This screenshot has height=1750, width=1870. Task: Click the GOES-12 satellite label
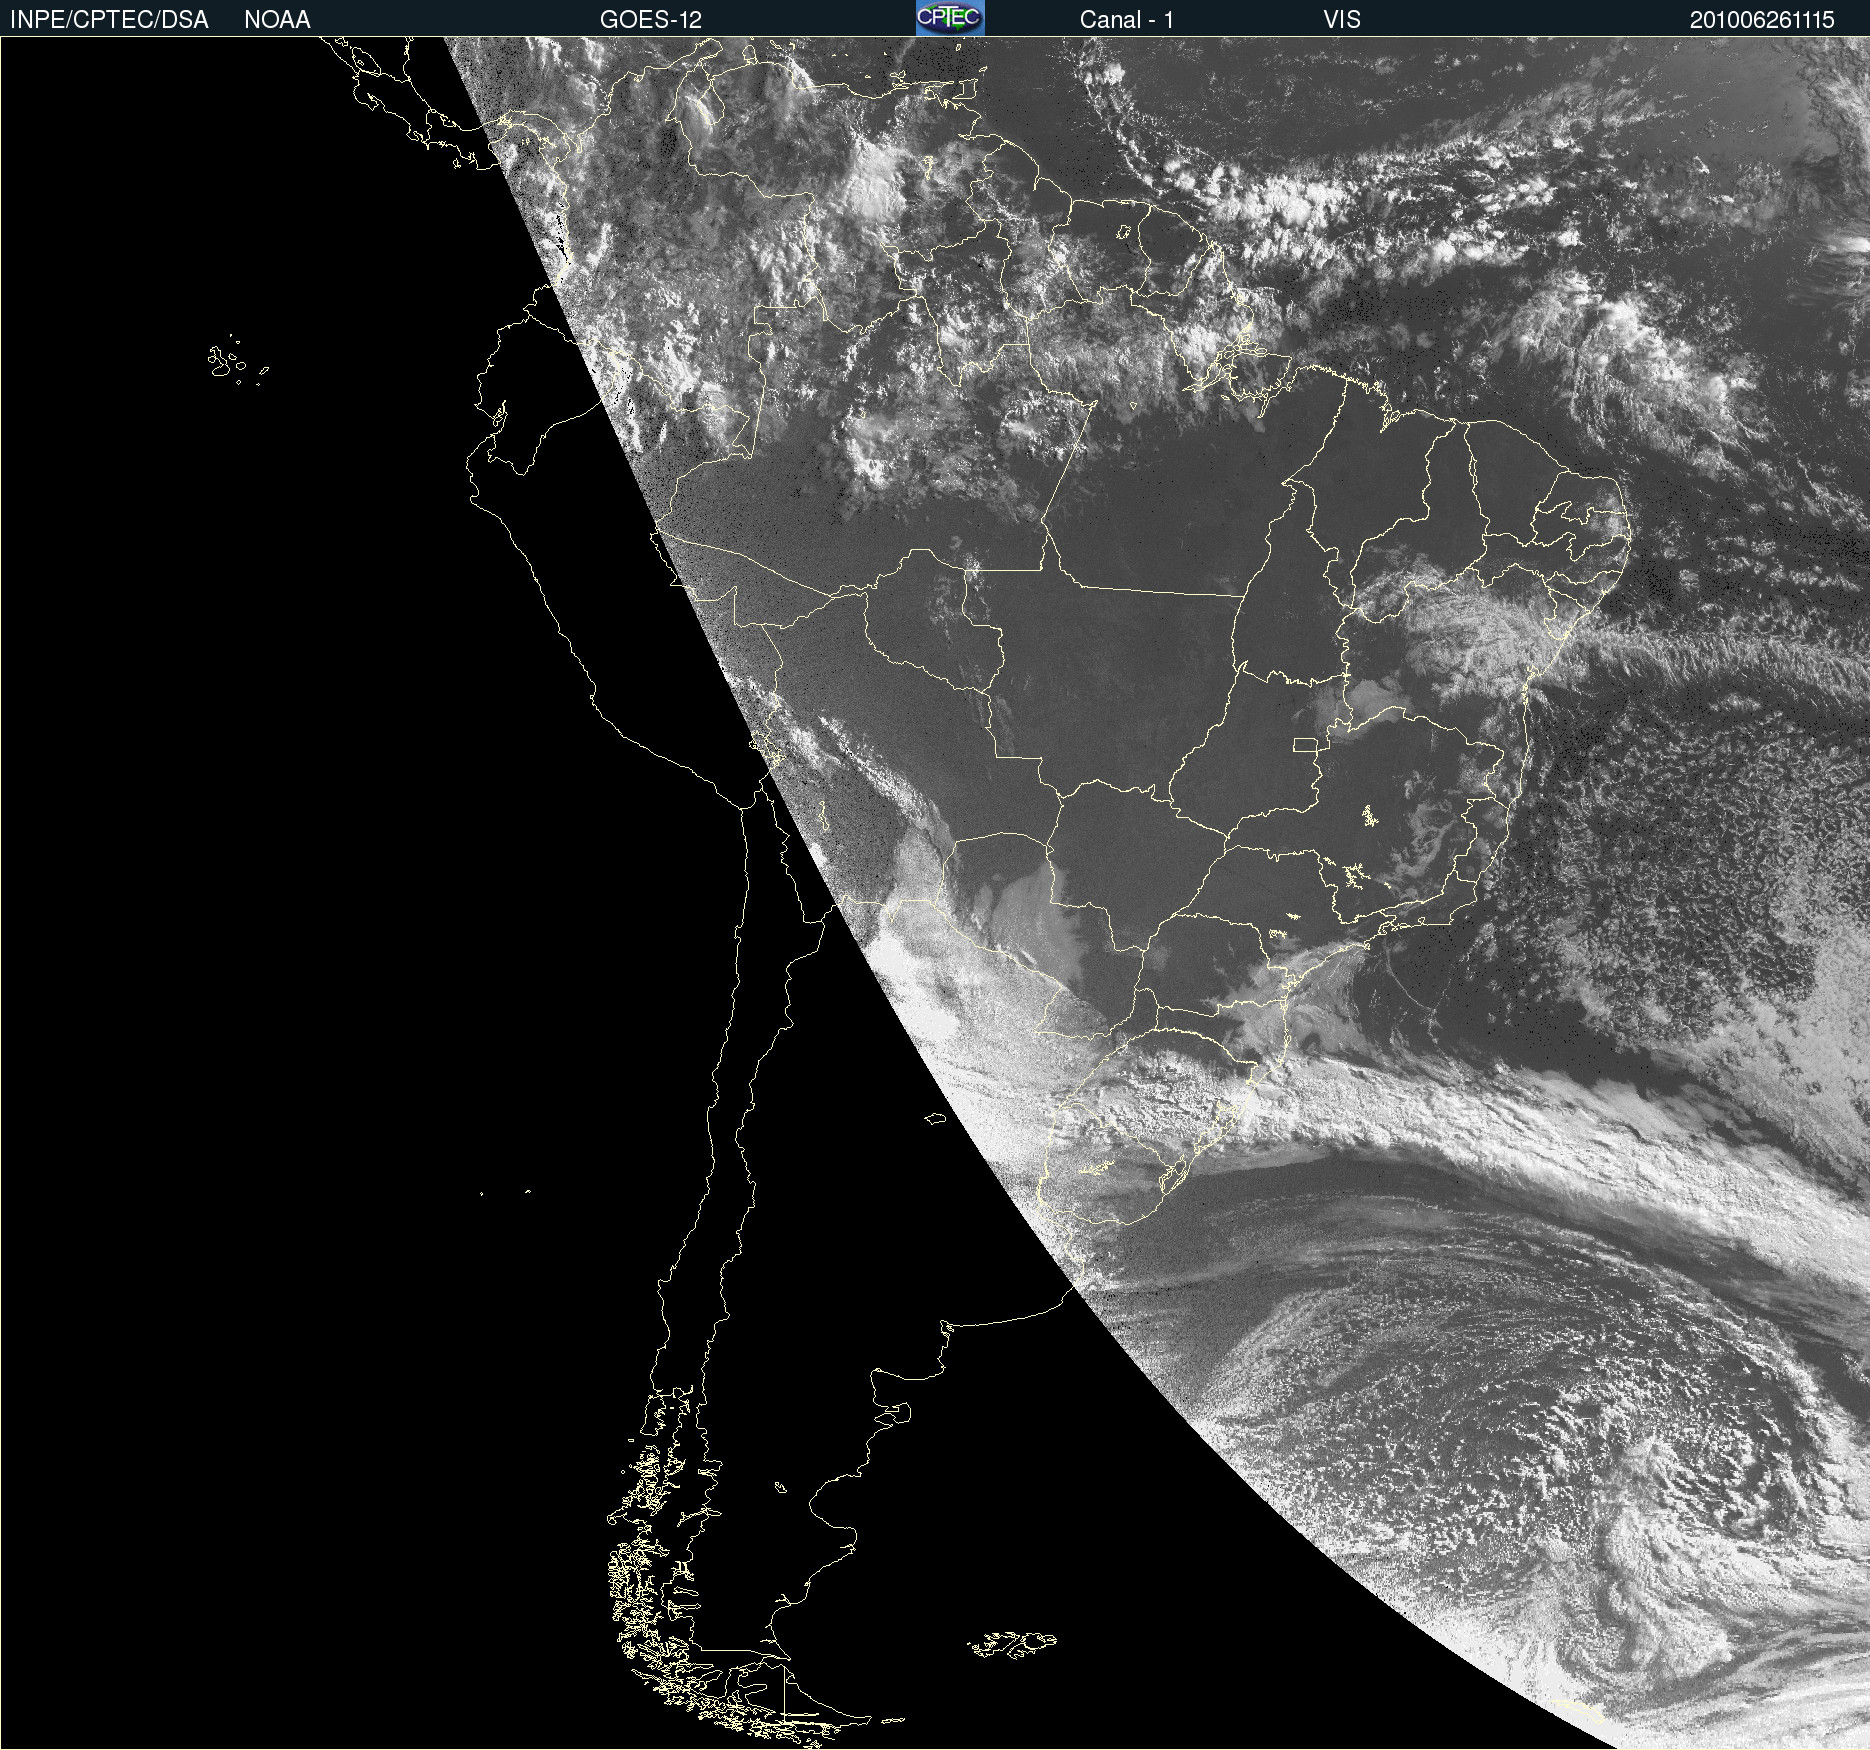tap(651, 20)
